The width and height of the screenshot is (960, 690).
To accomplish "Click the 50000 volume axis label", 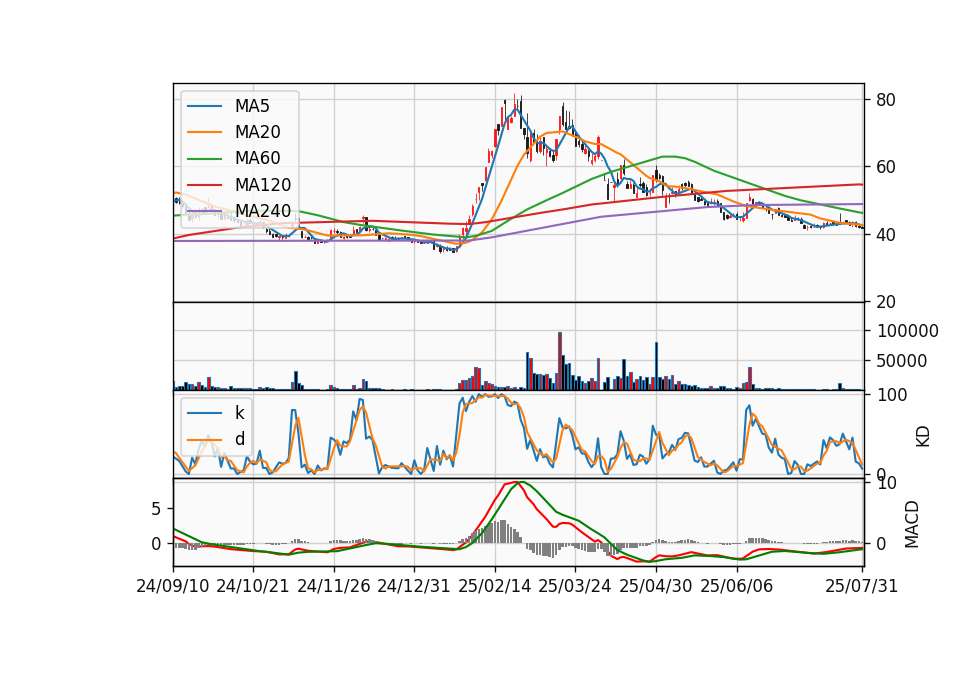I will [902, 361].
